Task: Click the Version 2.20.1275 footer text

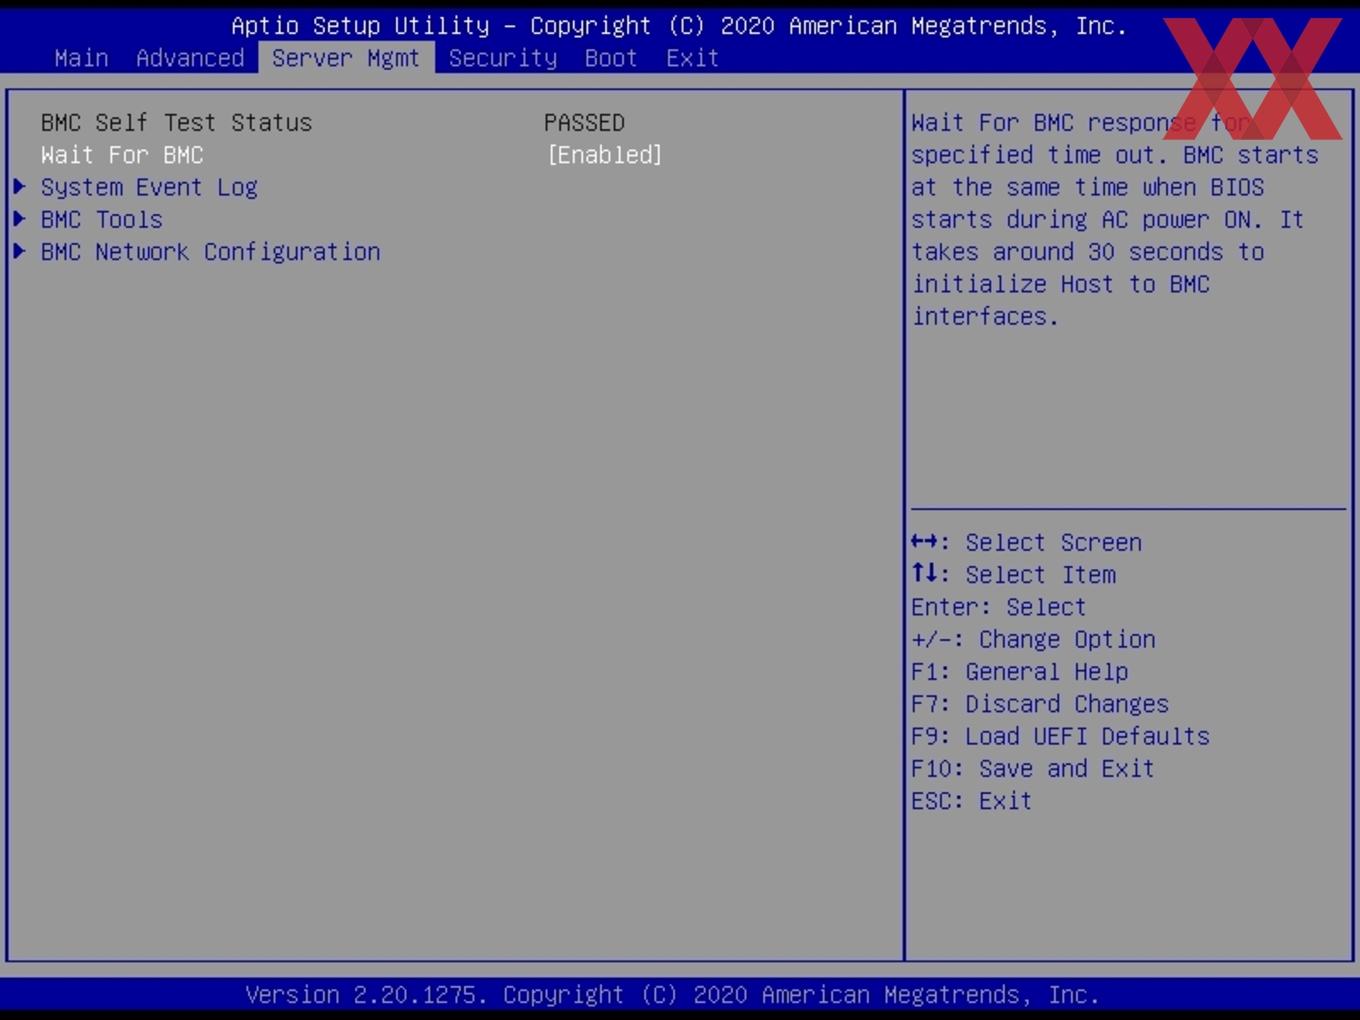Action: pyautogui.click(x=672, y=995)
